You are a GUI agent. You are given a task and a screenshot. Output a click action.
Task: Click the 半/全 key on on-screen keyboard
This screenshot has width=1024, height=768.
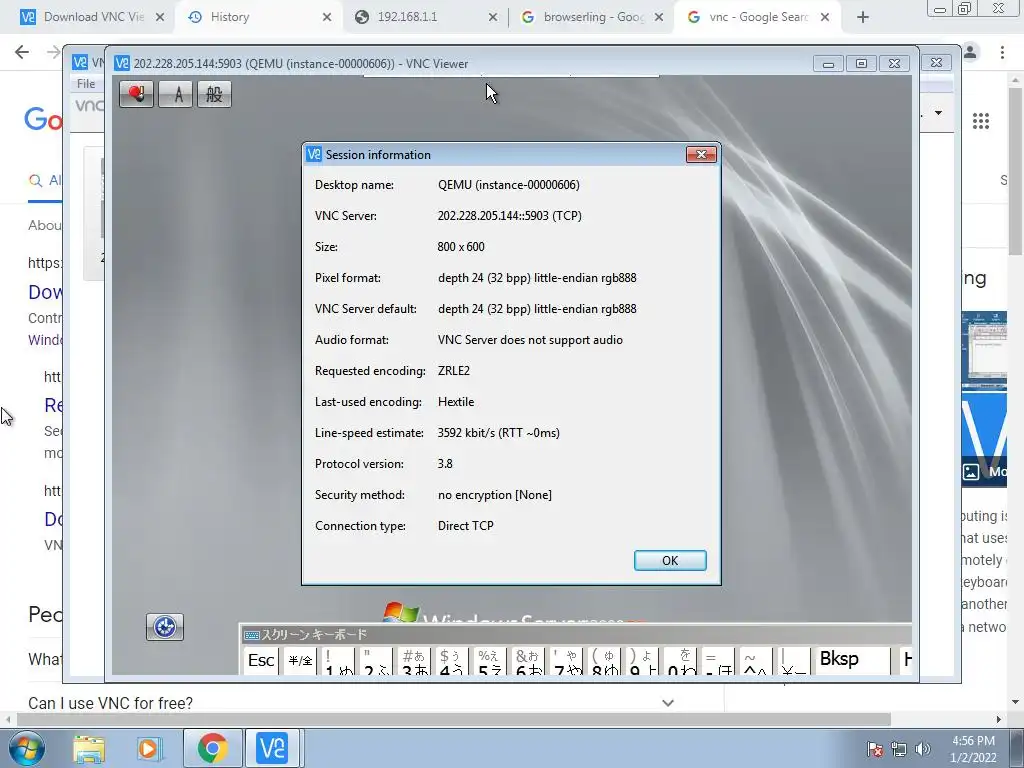300,660
